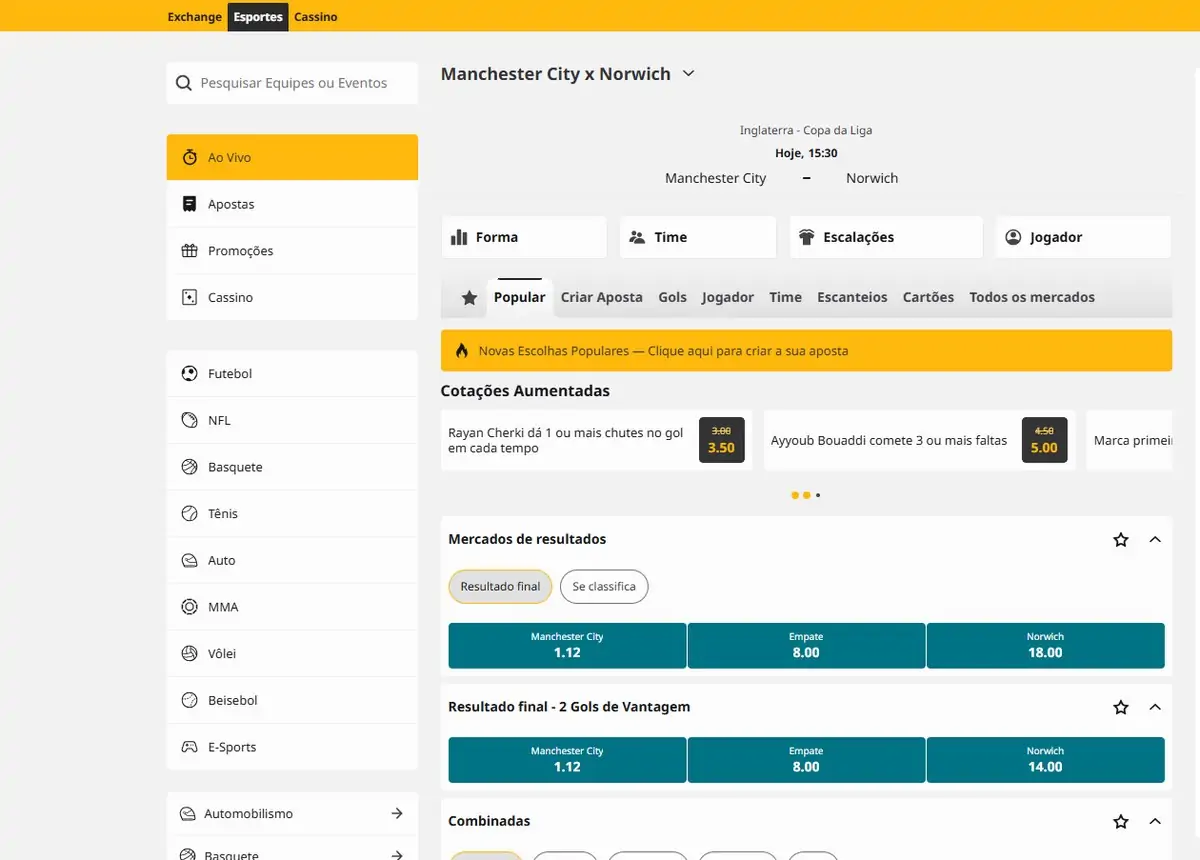The width and height of the screenshot is (1200, 860).
Task: Collapse the Combinadas section
Action: [1155, 822]
